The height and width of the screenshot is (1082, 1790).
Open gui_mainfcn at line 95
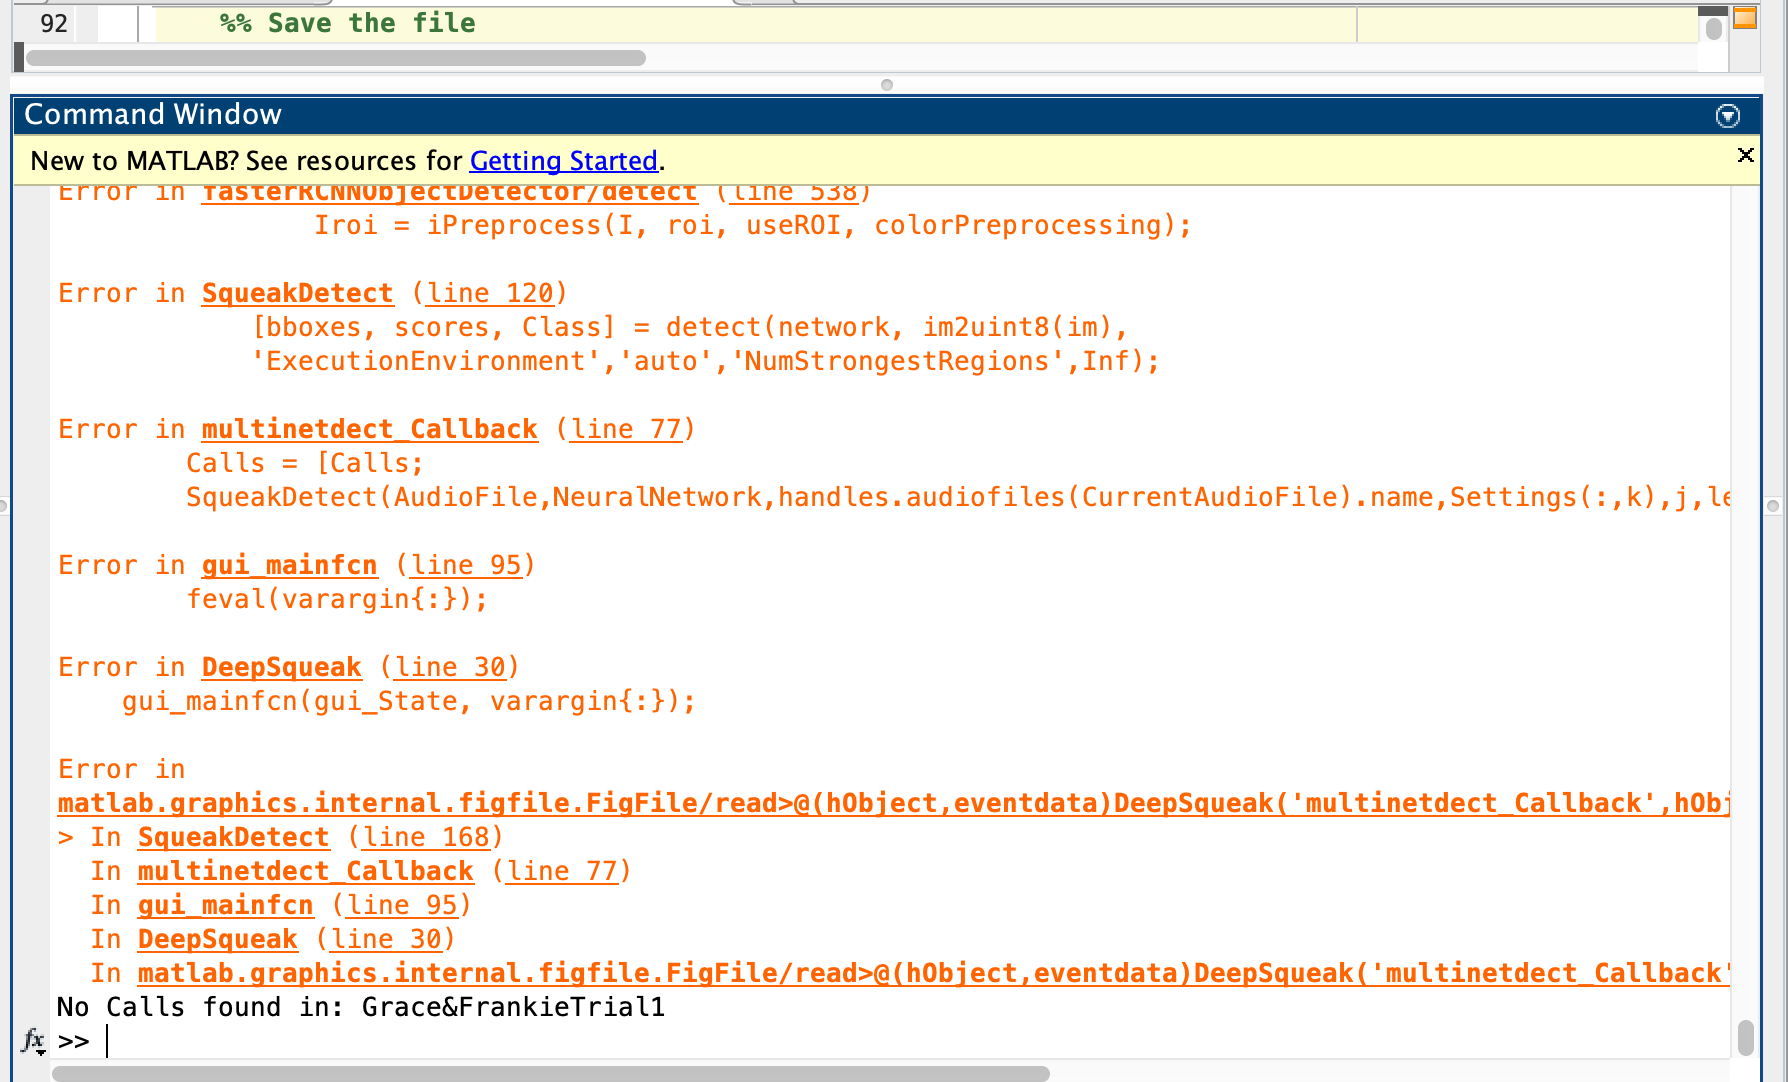pos(289,564)
